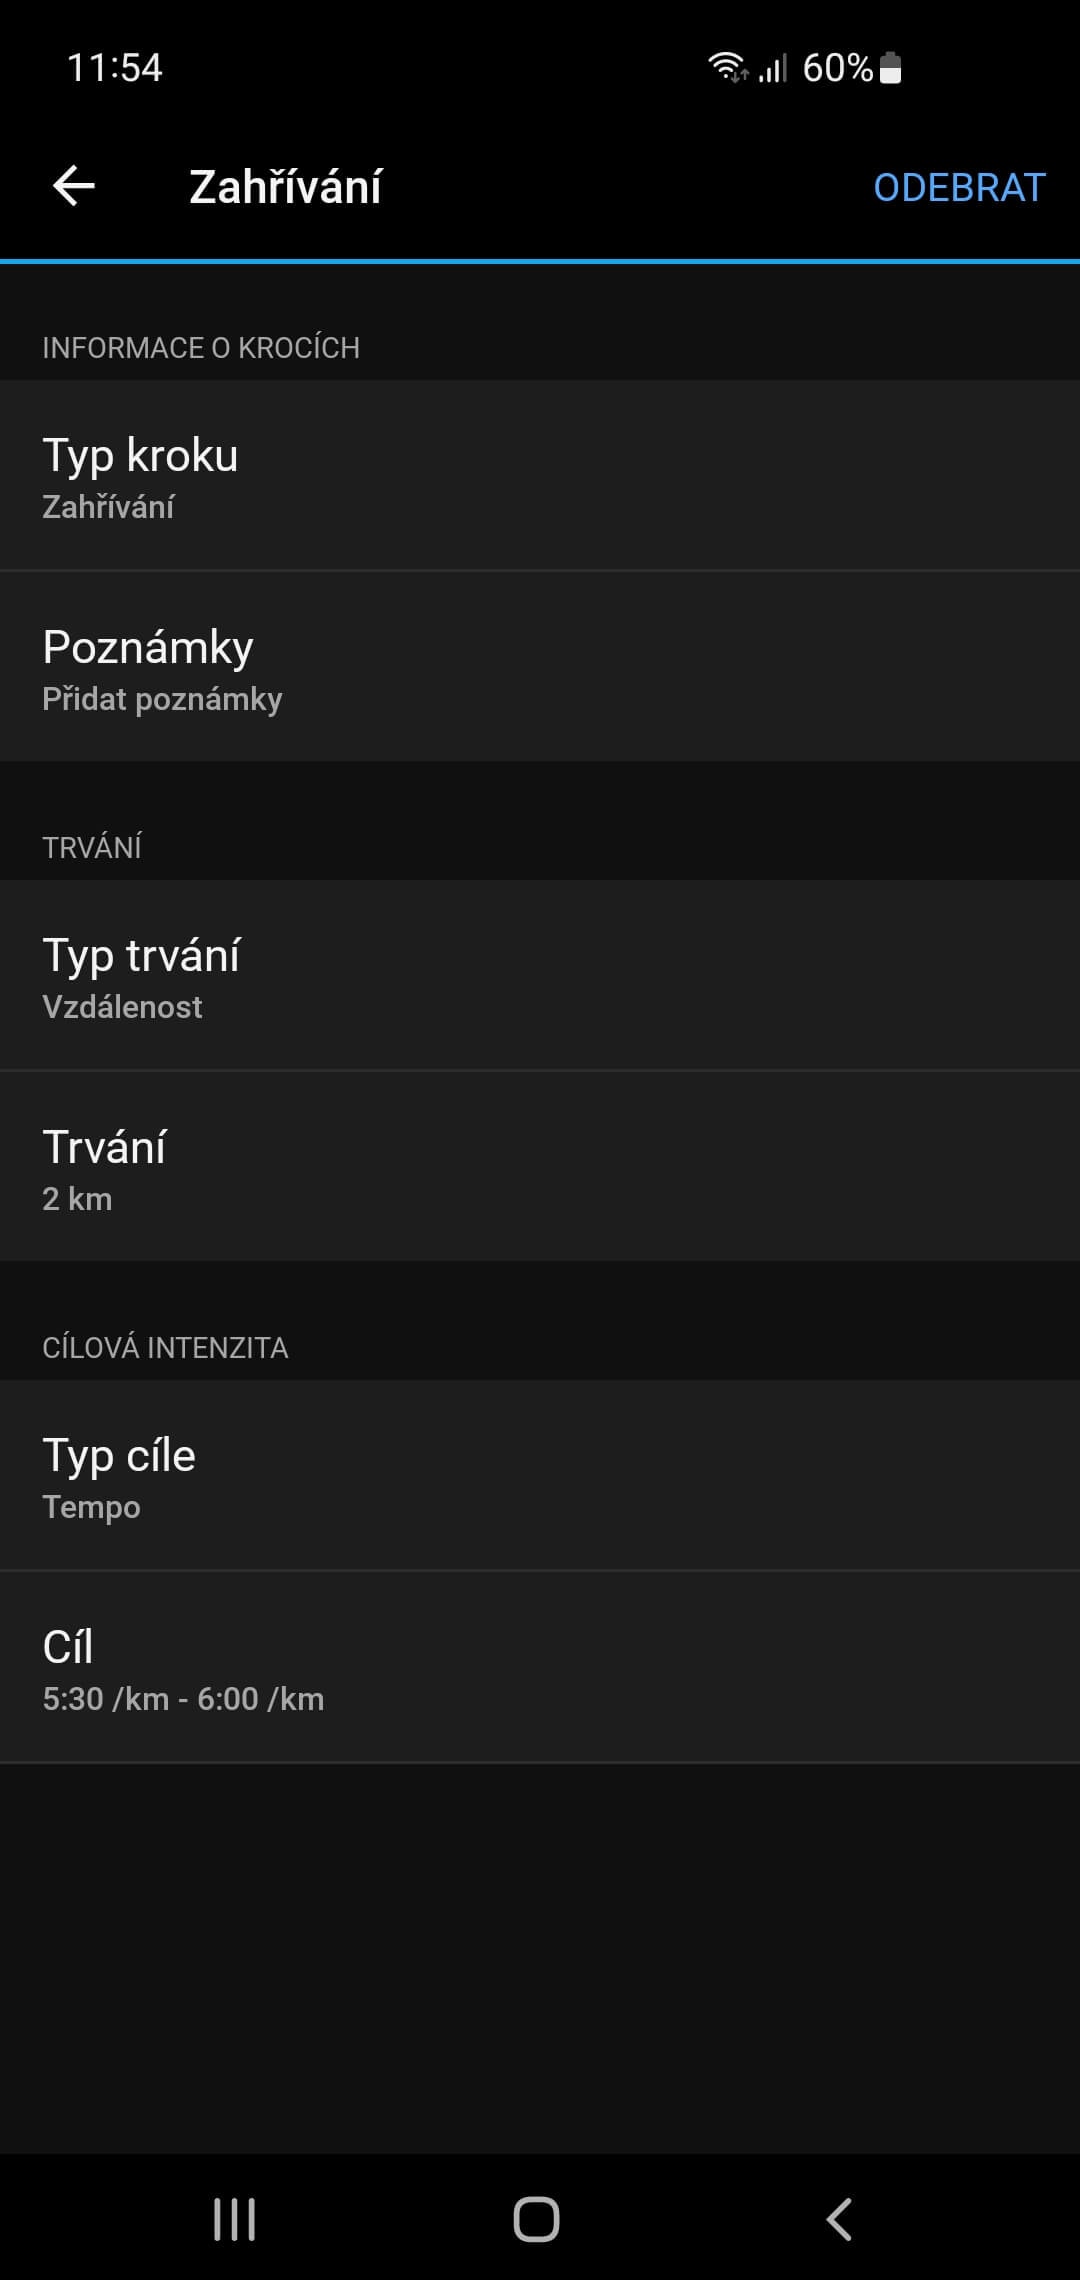Tap the mobile signal strength icon

(x=773, y=68)
